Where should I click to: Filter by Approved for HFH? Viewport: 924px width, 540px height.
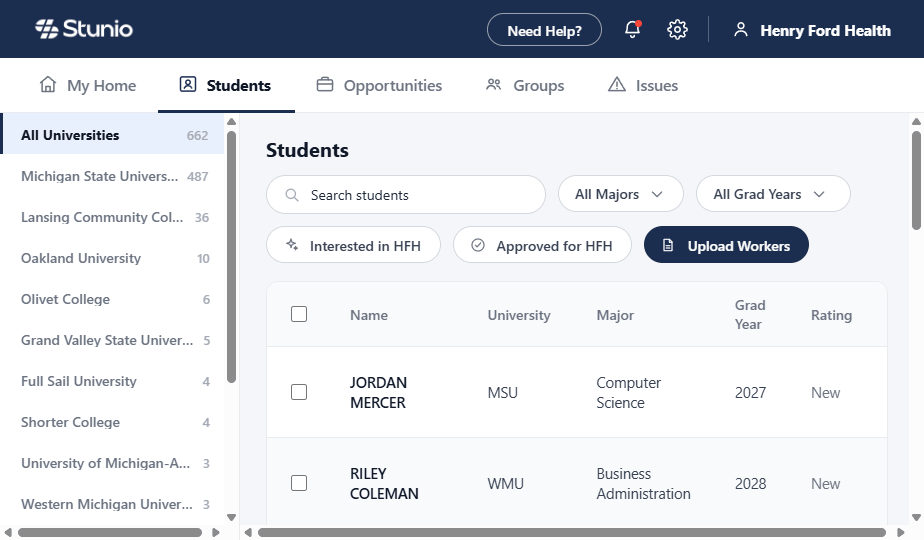click(542, 245)
